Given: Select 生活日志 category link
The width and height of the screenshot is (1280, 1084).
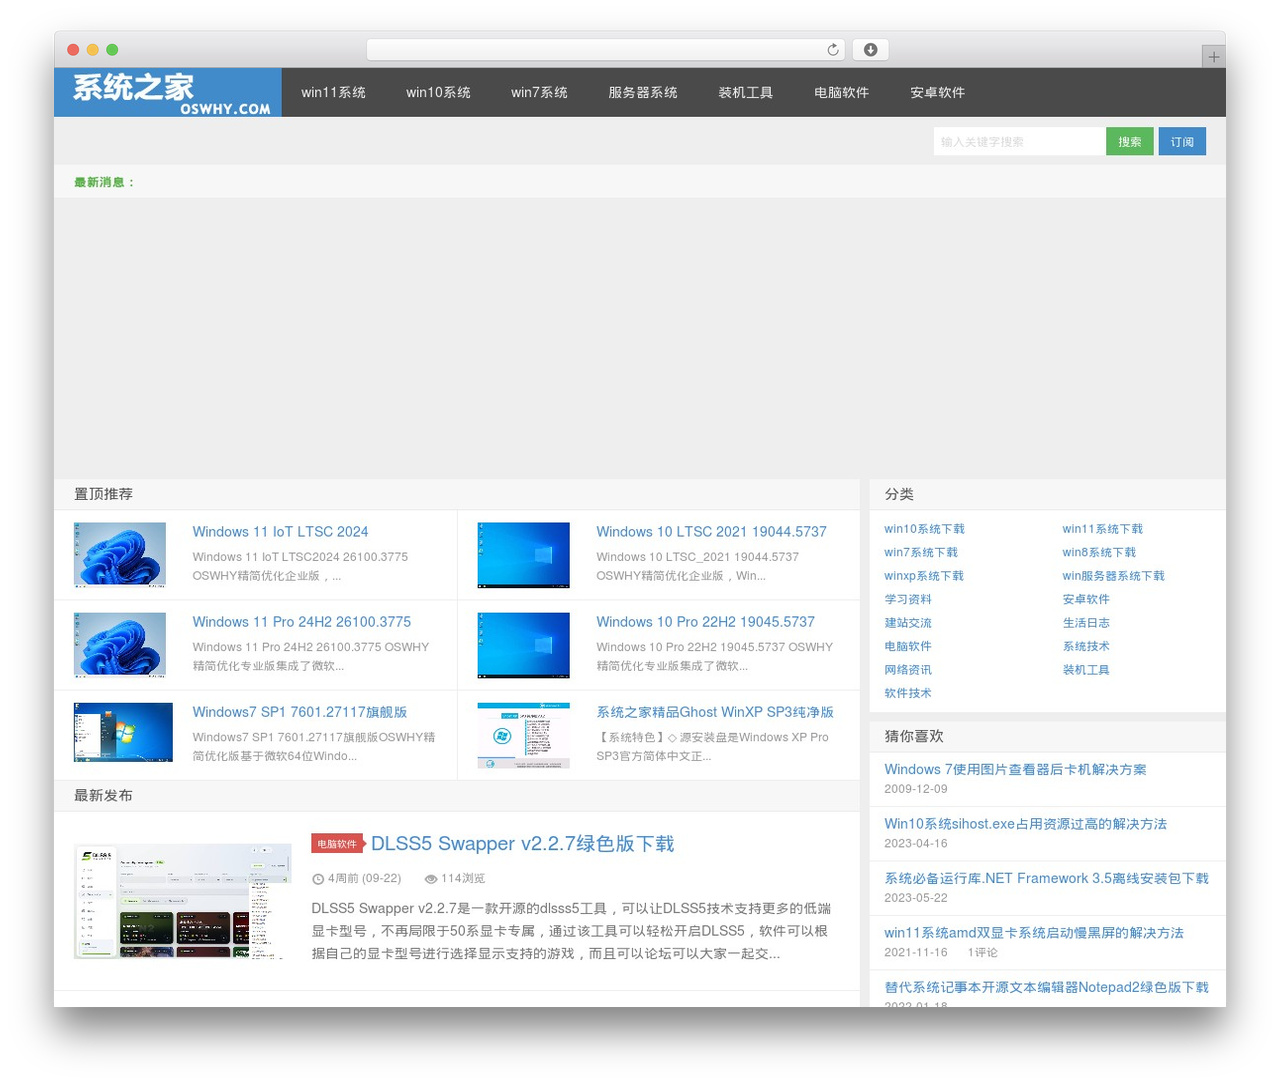Looking at the screenshot, I should (x=1086, y=623).
